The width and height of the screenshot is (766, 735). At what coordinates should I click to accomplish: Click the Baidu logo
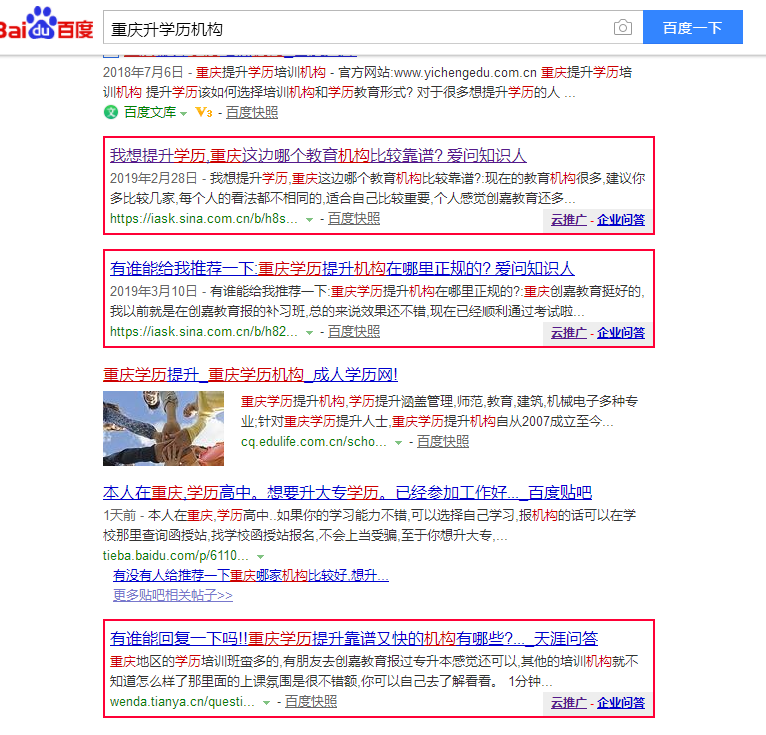coord(46,24)
